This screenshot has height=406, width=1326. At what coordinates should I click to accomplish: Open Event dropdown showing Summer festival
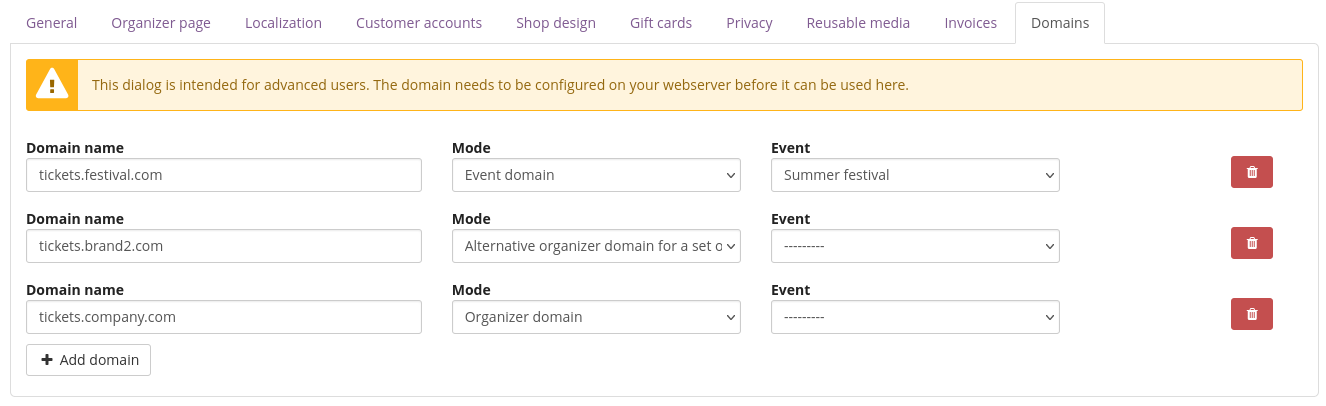(x=915, y=175)
